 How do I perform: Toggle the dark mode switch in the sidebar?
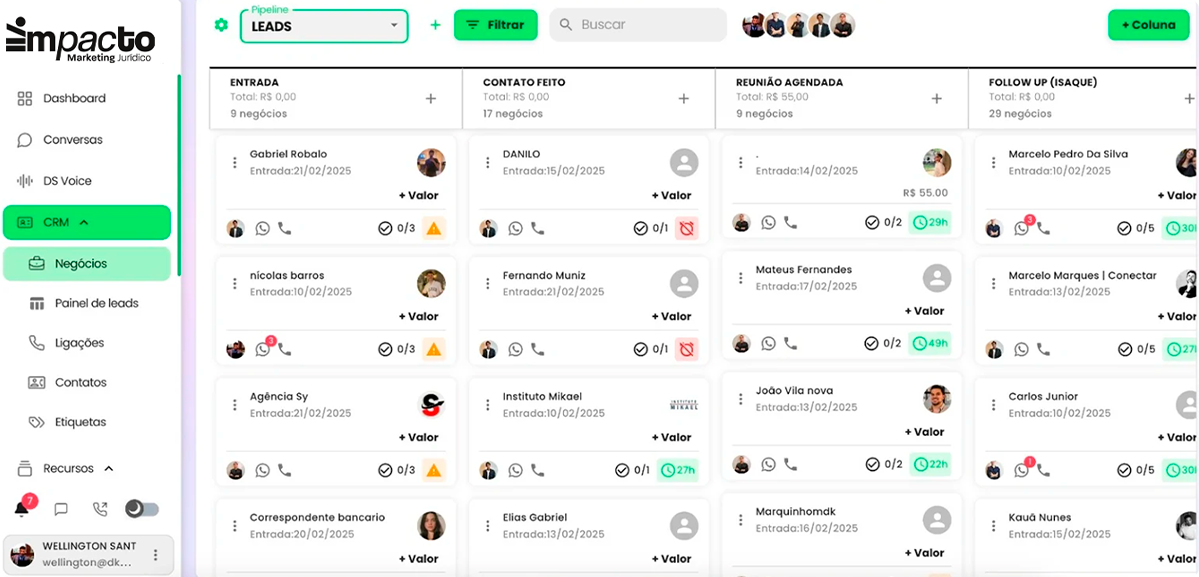pyautogui.click(x=141, y=508)
